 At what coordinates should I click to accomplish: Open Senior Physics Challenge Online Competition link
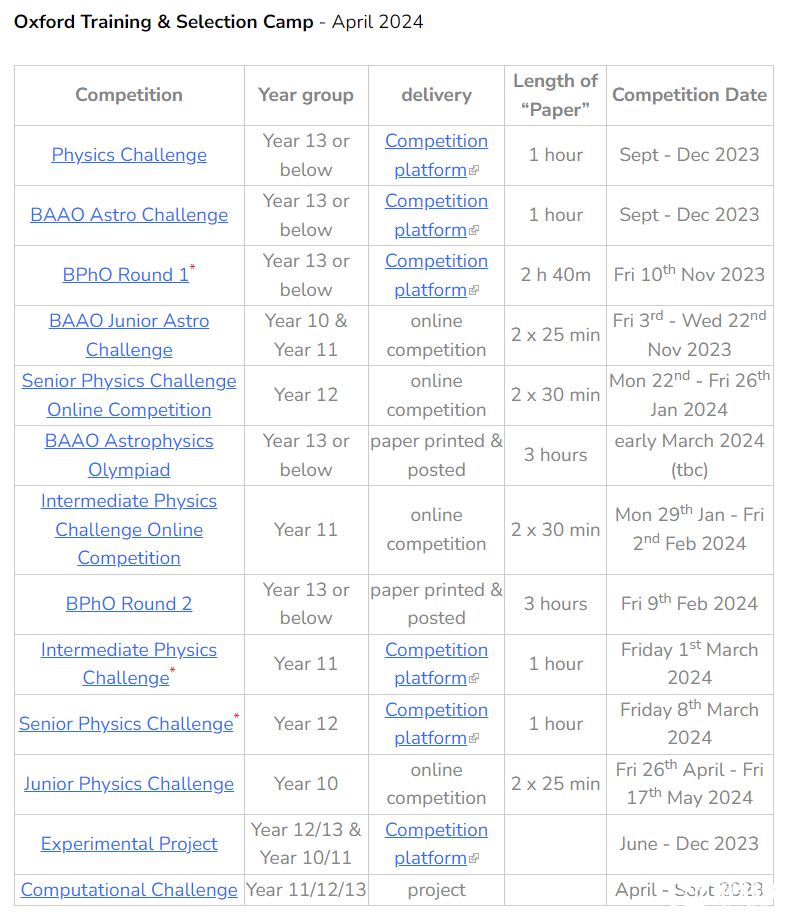coord(129,395)
